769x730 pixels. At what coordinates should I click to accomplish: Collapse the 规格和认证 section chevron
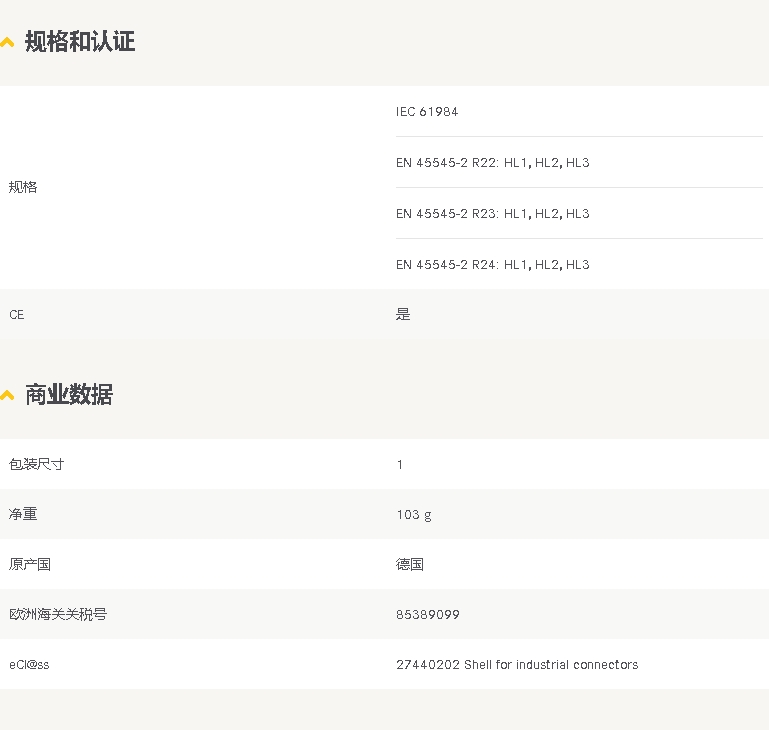pos(7,43)
